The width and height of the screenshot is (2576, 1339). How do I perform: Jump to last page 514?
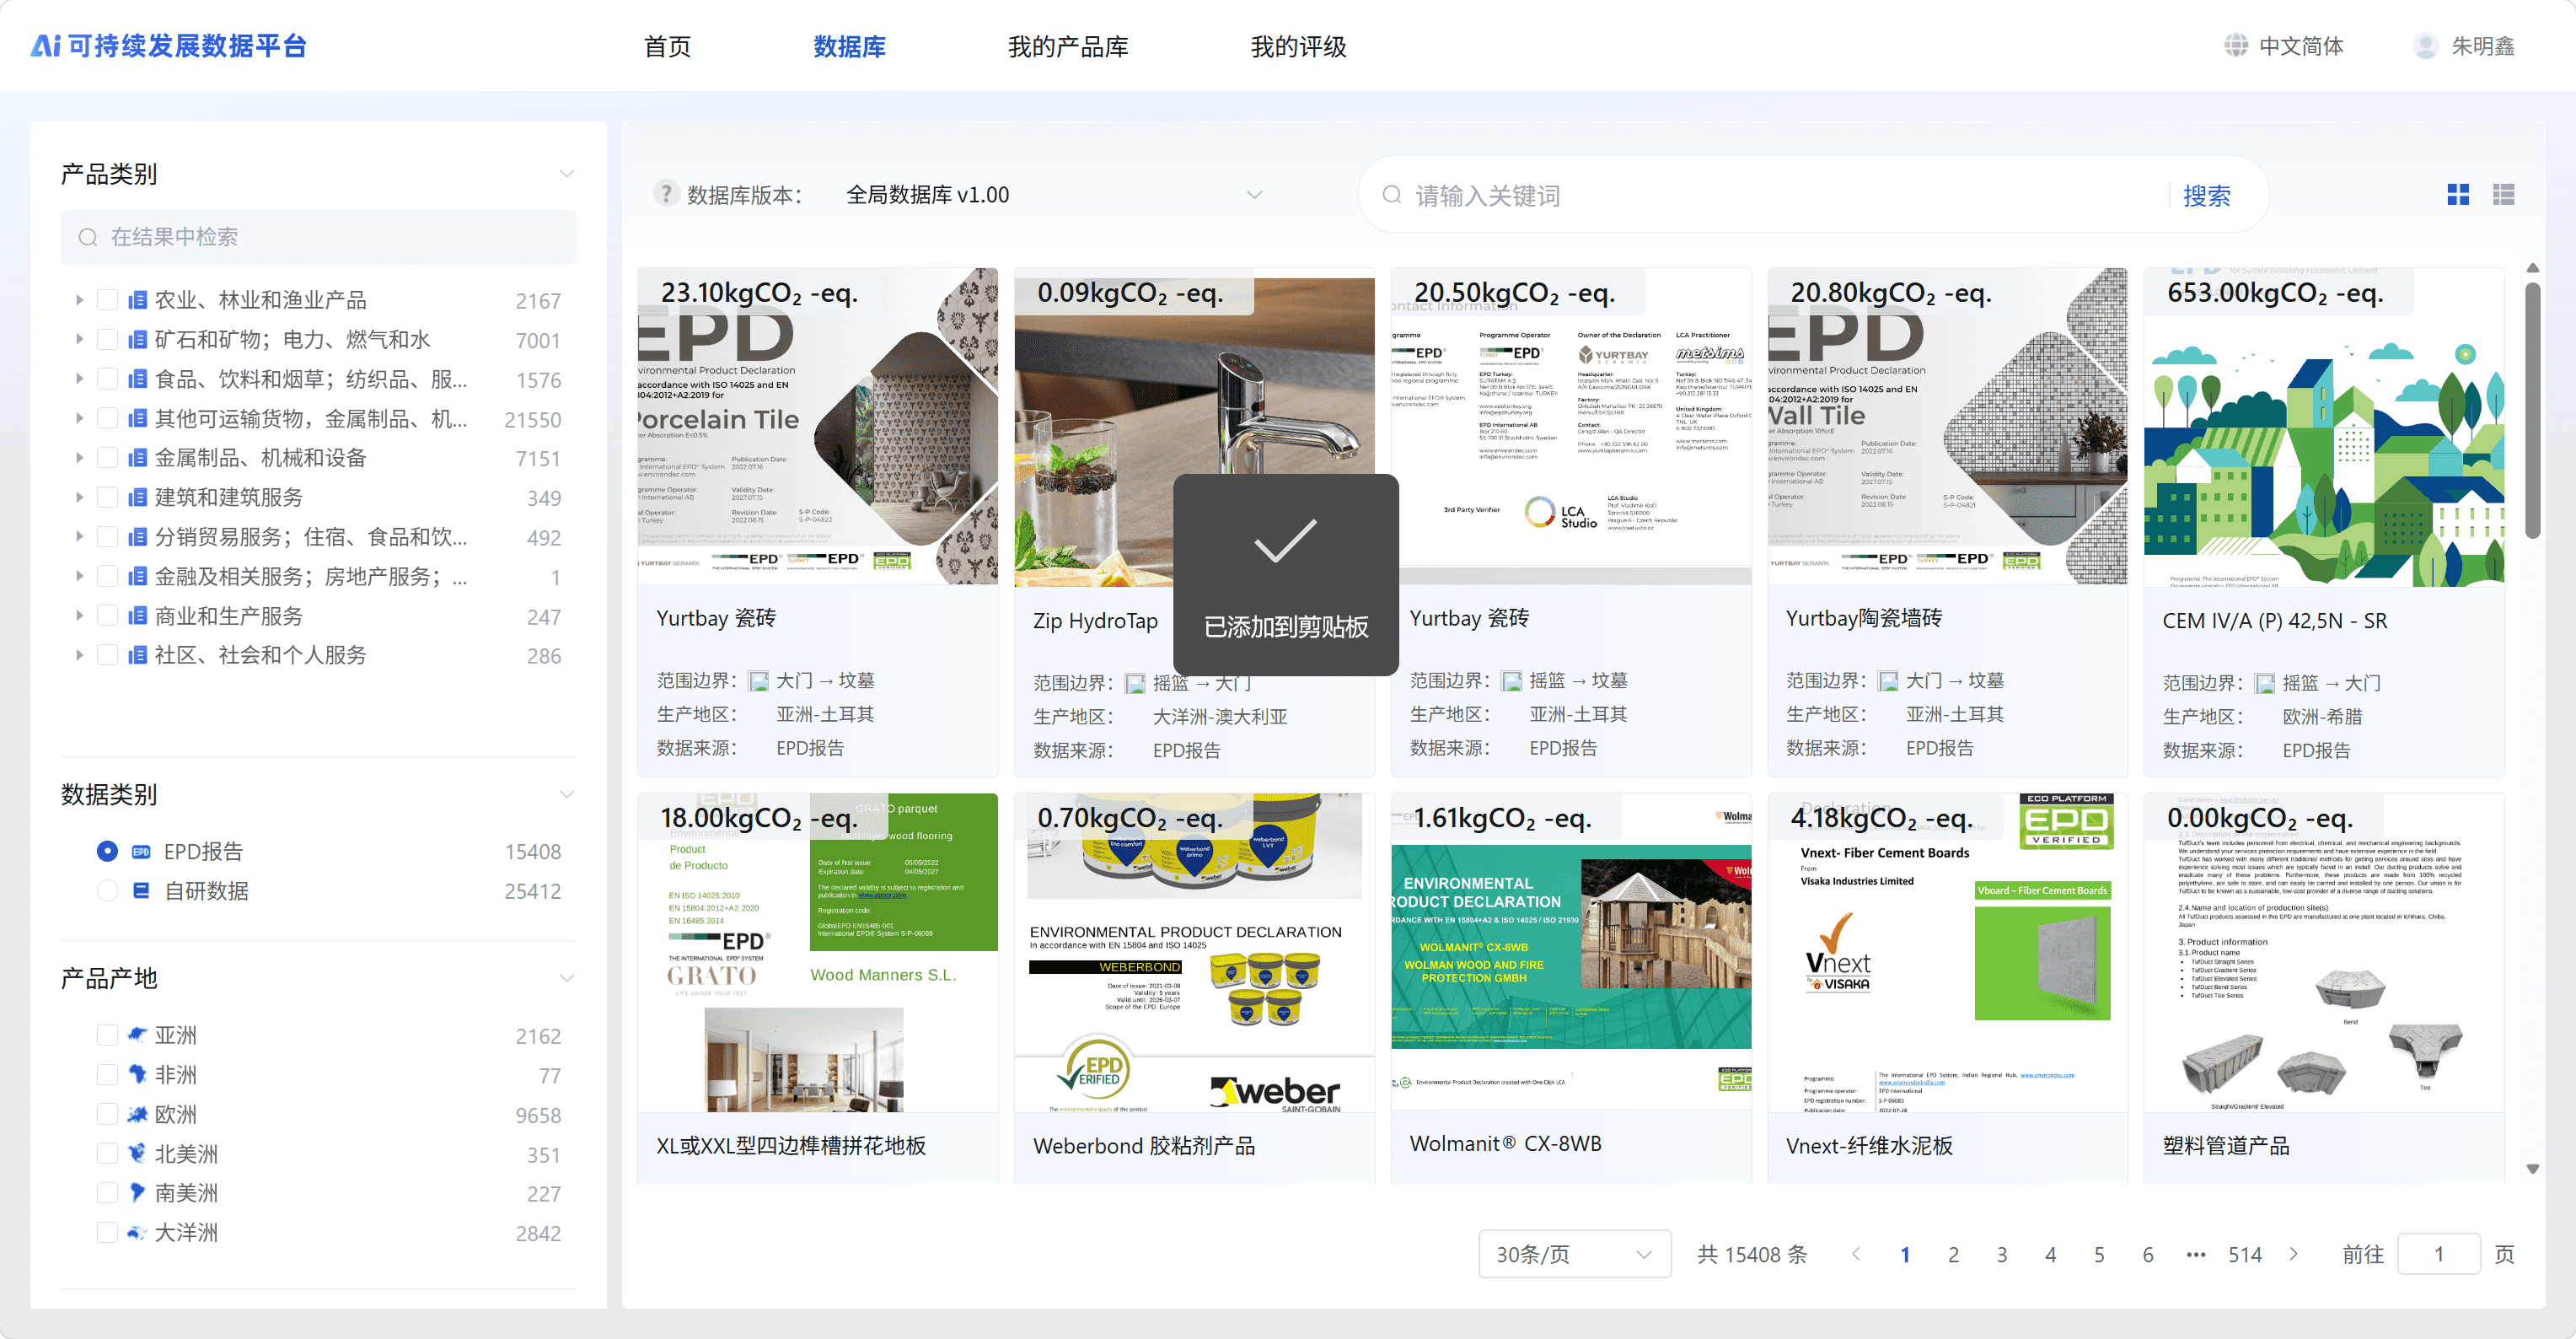(2244, 1254)
